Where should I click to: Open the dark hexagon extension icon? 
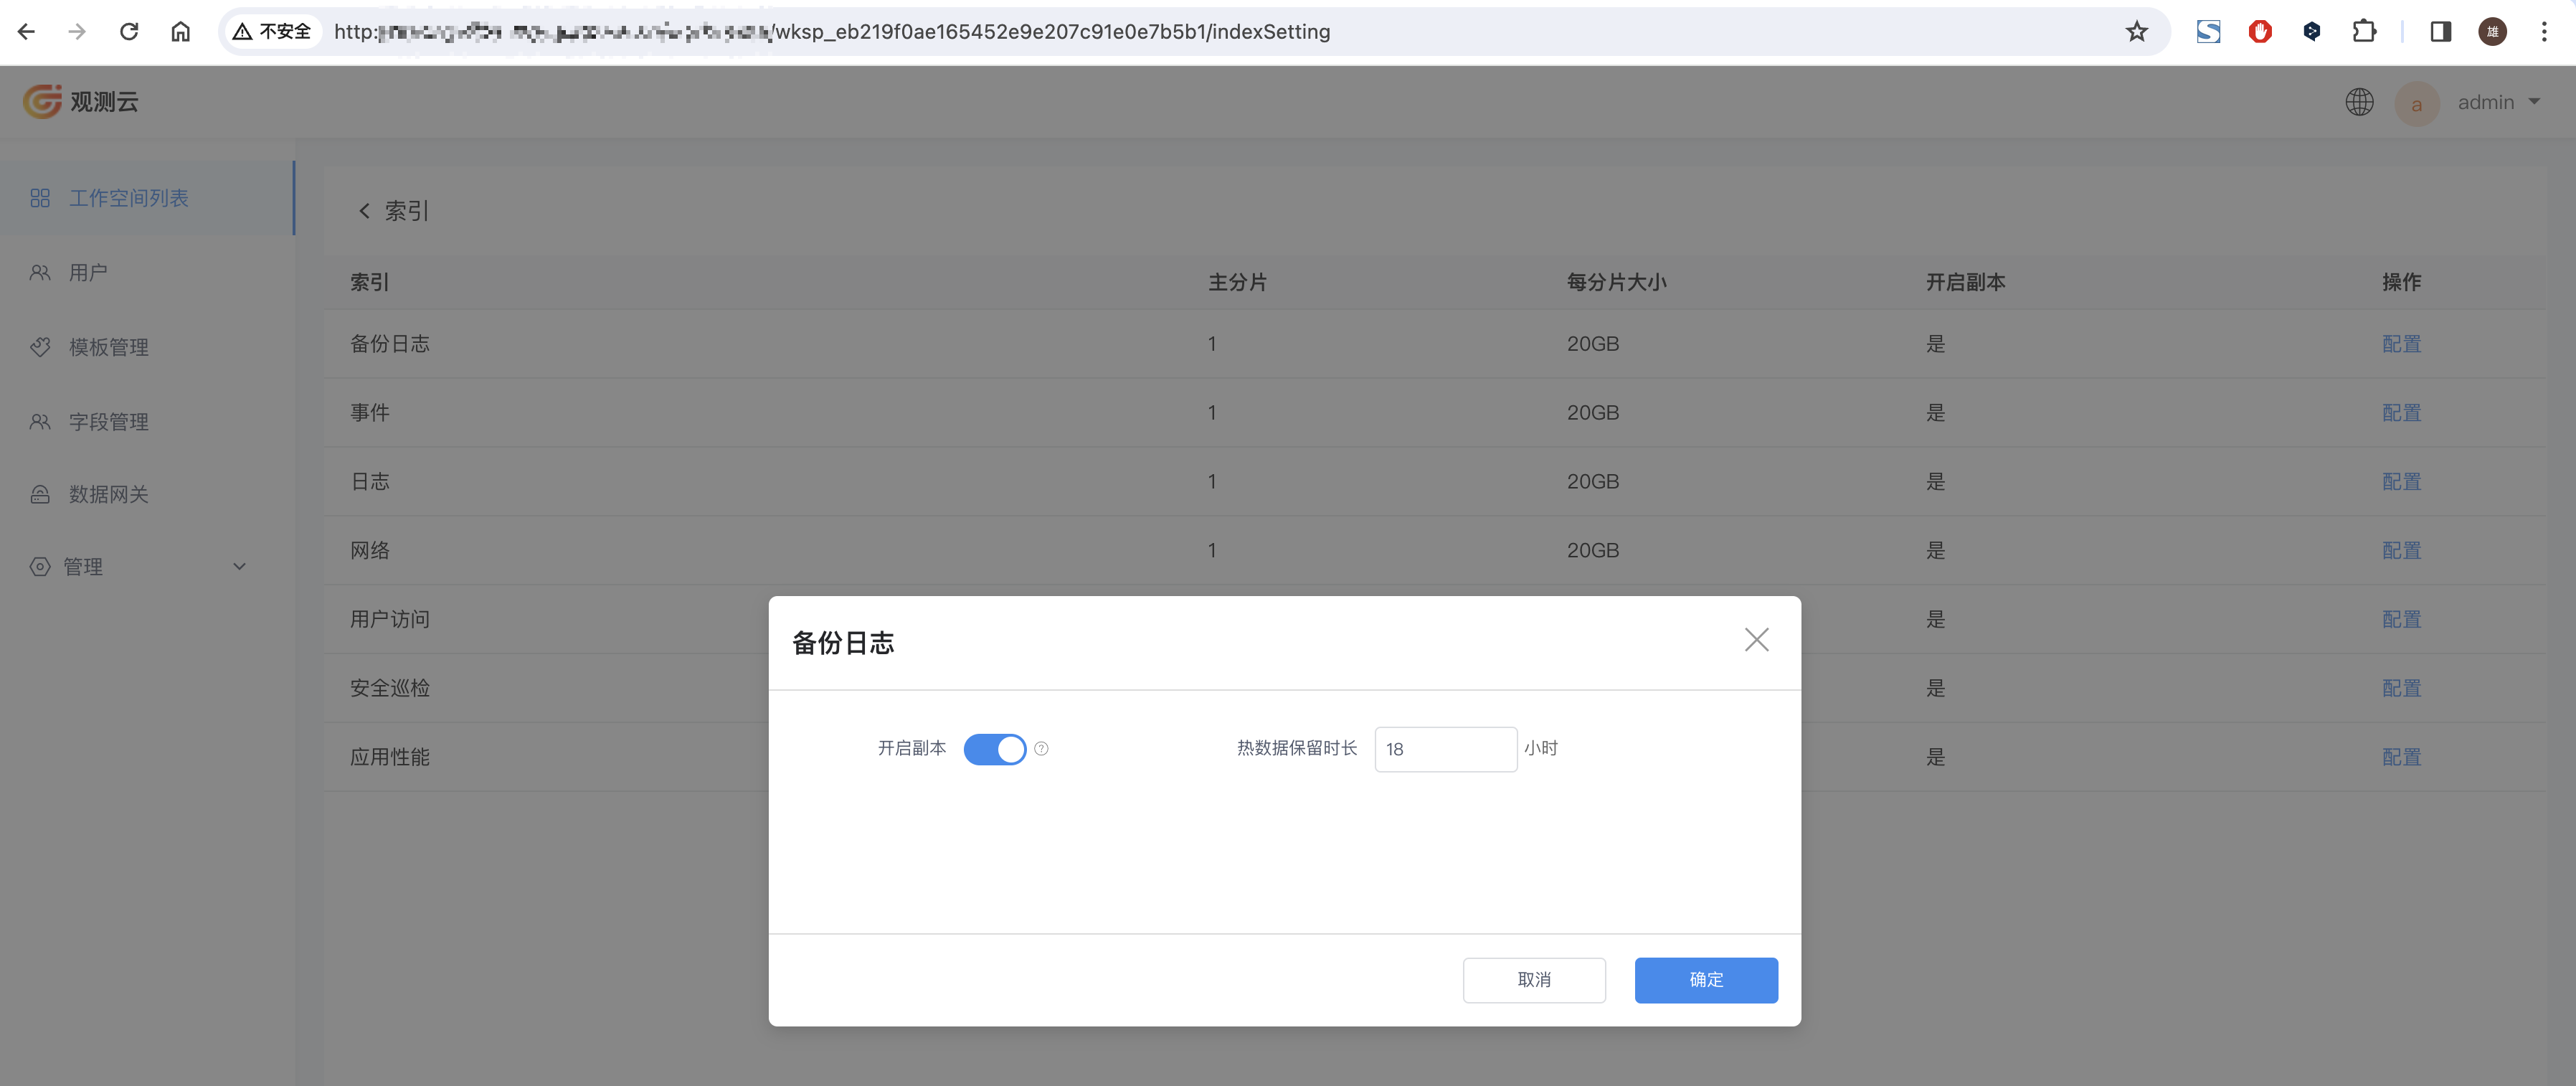(x=2312, y=32)
